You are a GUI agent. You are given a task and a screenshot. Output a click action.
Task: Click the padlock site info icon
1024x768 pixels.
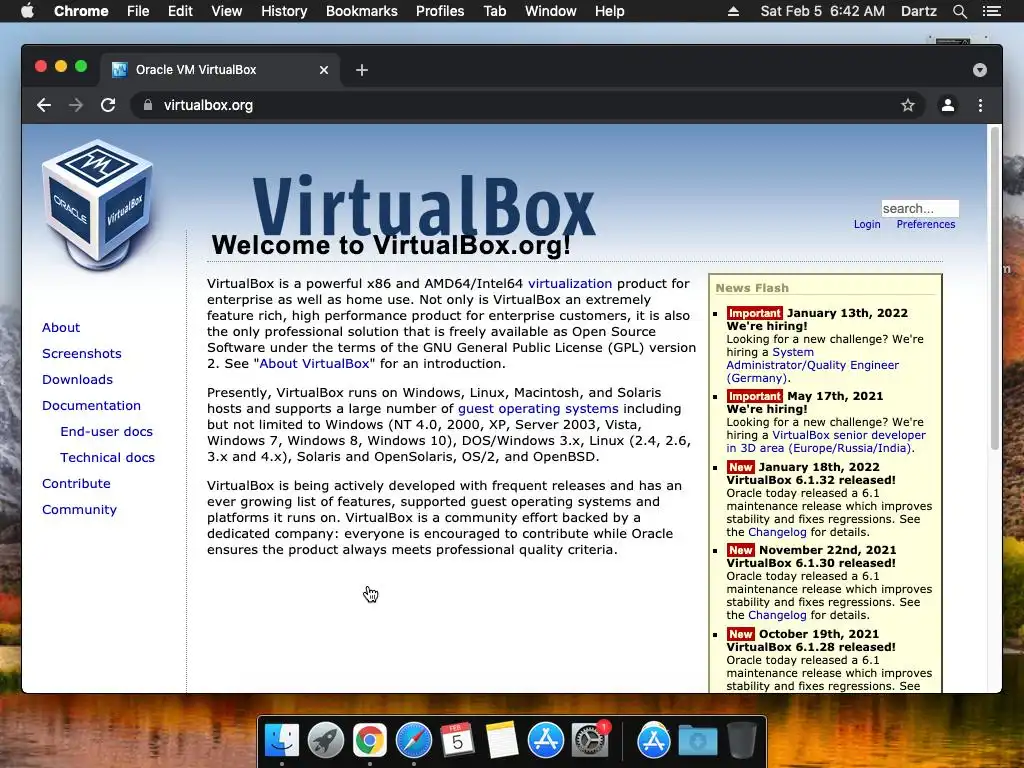pyautogui.click(x=148, y=105)
